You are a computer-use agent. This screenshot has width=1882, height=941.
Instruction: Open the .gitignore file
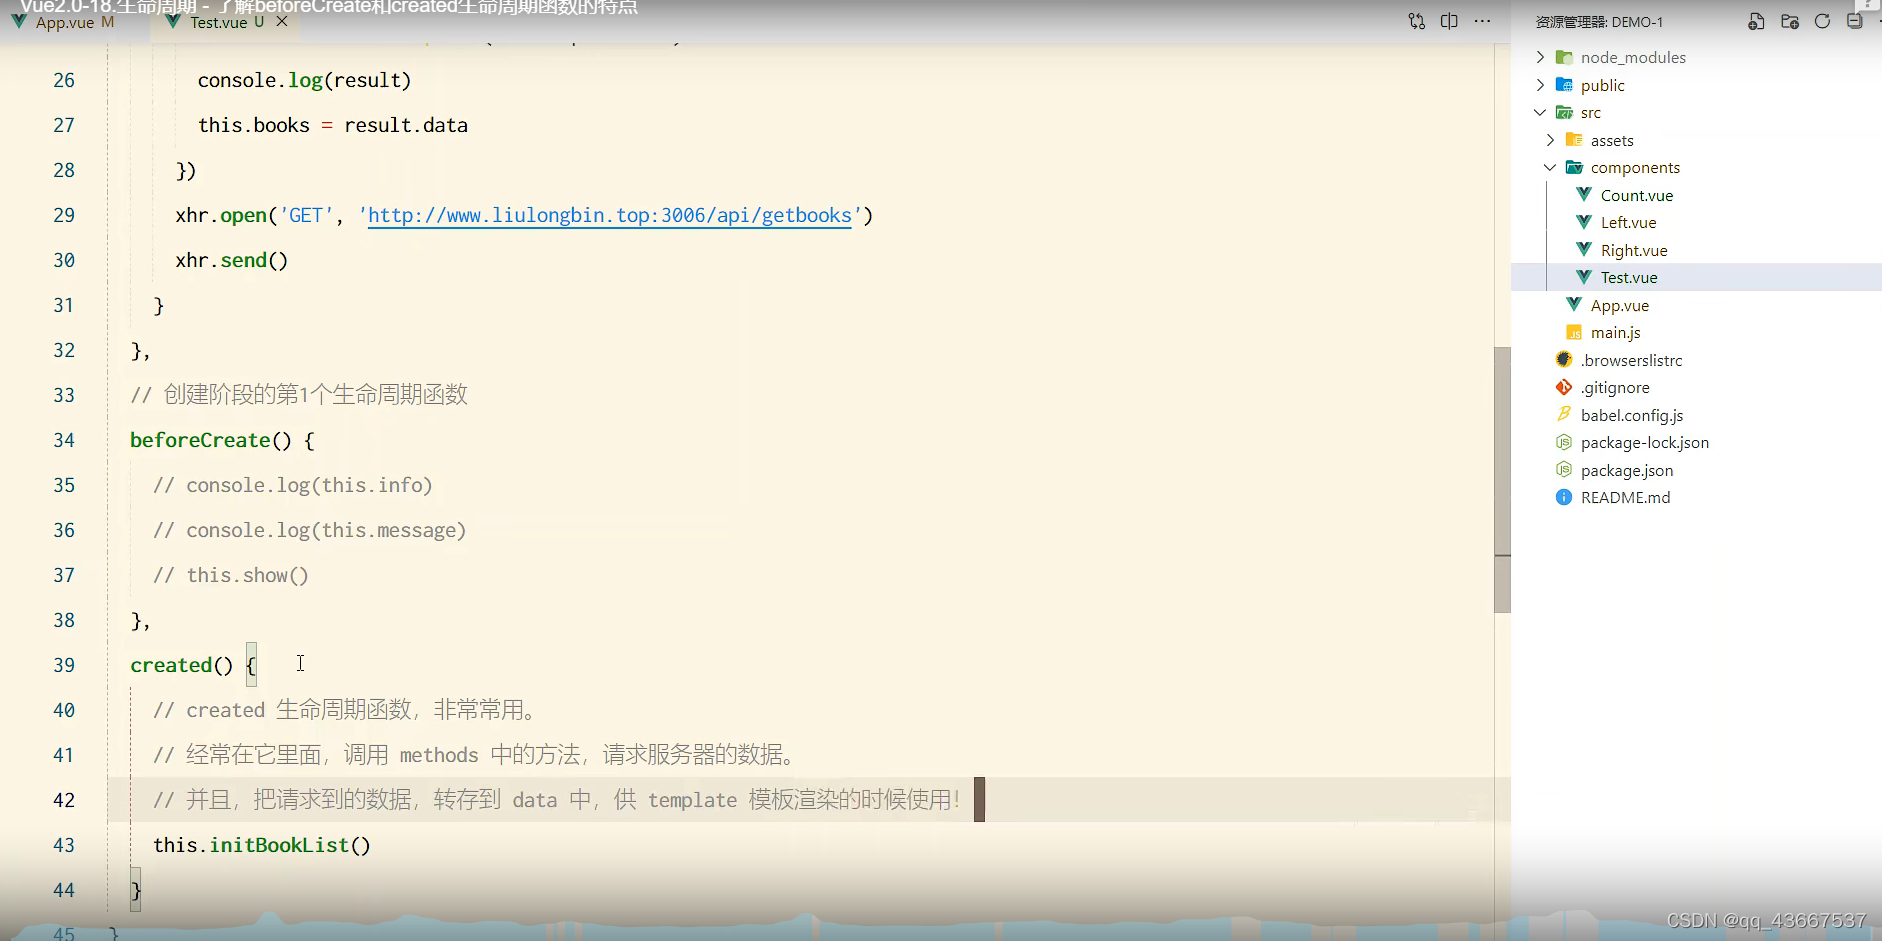pos(1616,387)
